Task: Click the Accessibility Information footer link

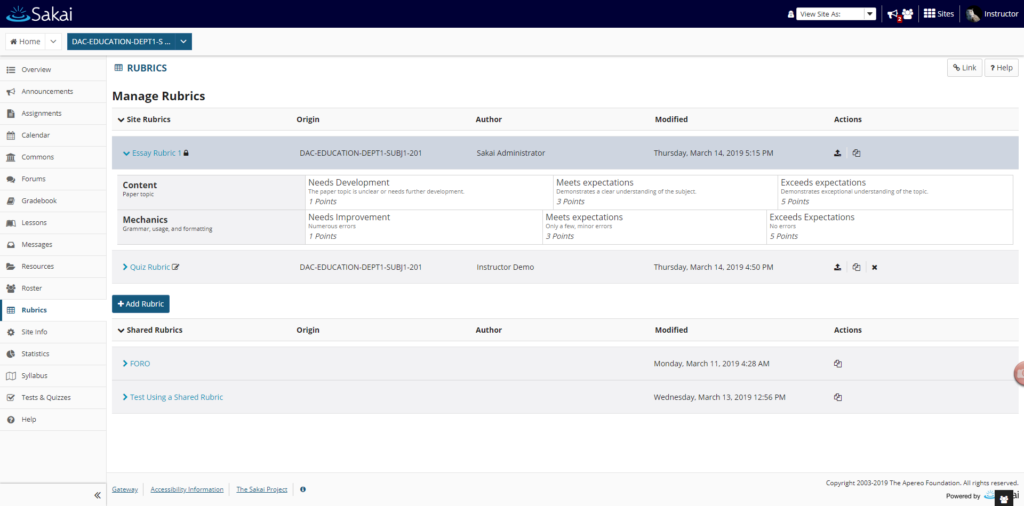Action: pyautogui.click(x=187, y=489)
